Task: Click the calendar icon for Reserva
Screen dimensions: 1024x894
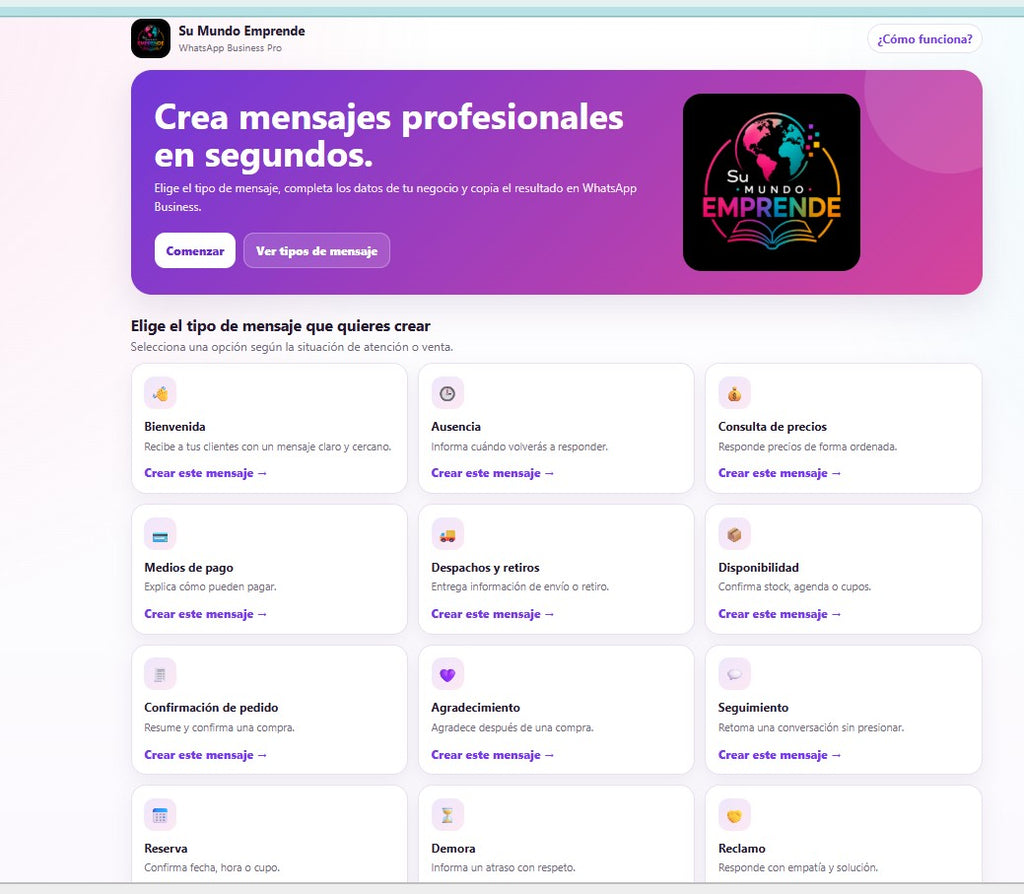Action: [160, 815]
